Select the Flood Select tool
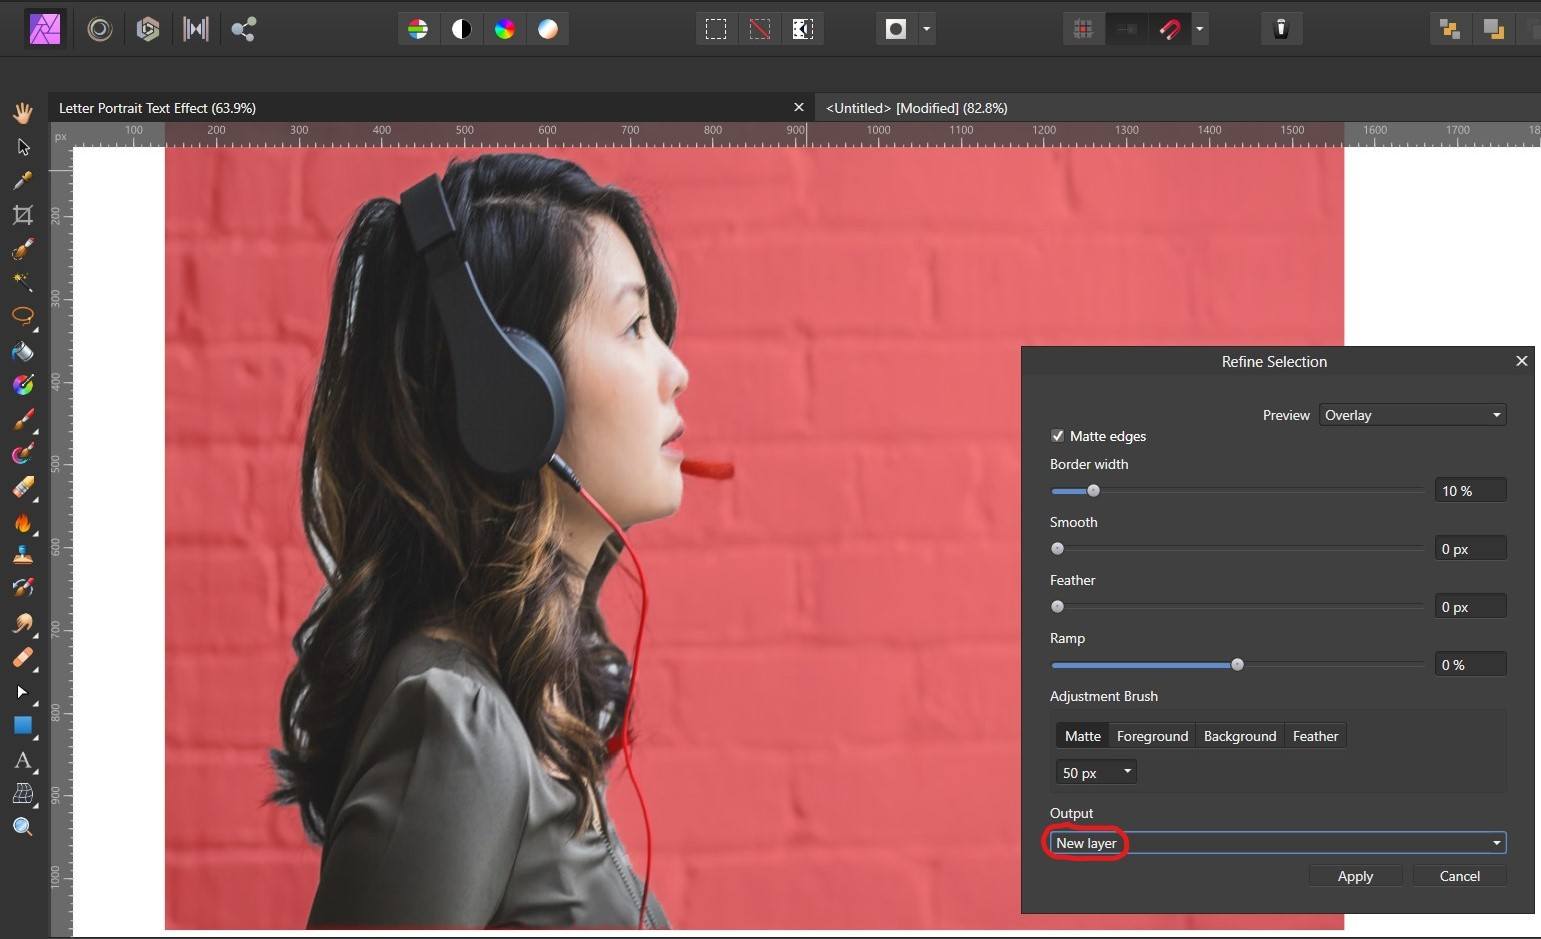Image resolution: width=1541 pixels, height=939 pixels. pos(23,283)
